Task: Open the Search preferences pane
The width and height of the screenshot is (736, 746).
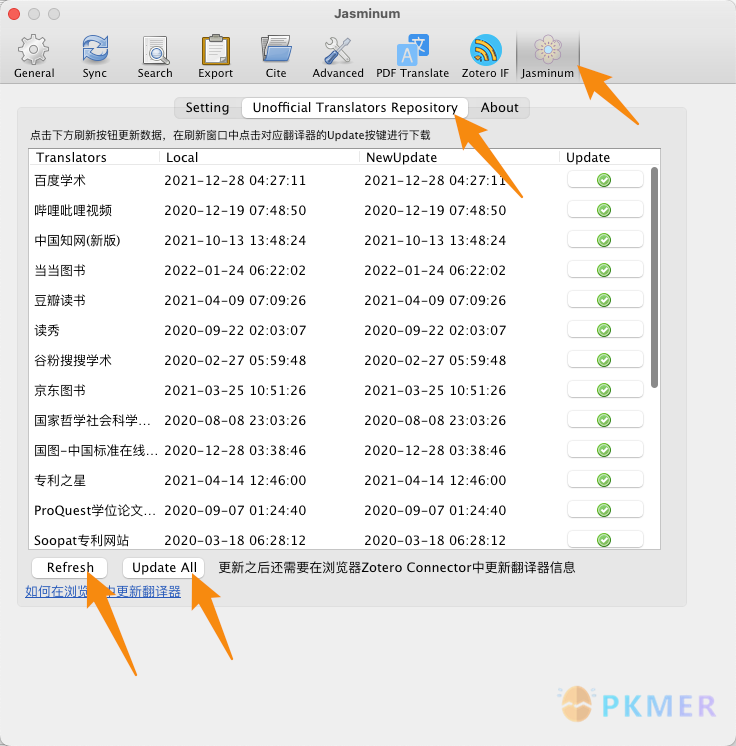Action: pos(155,56)
